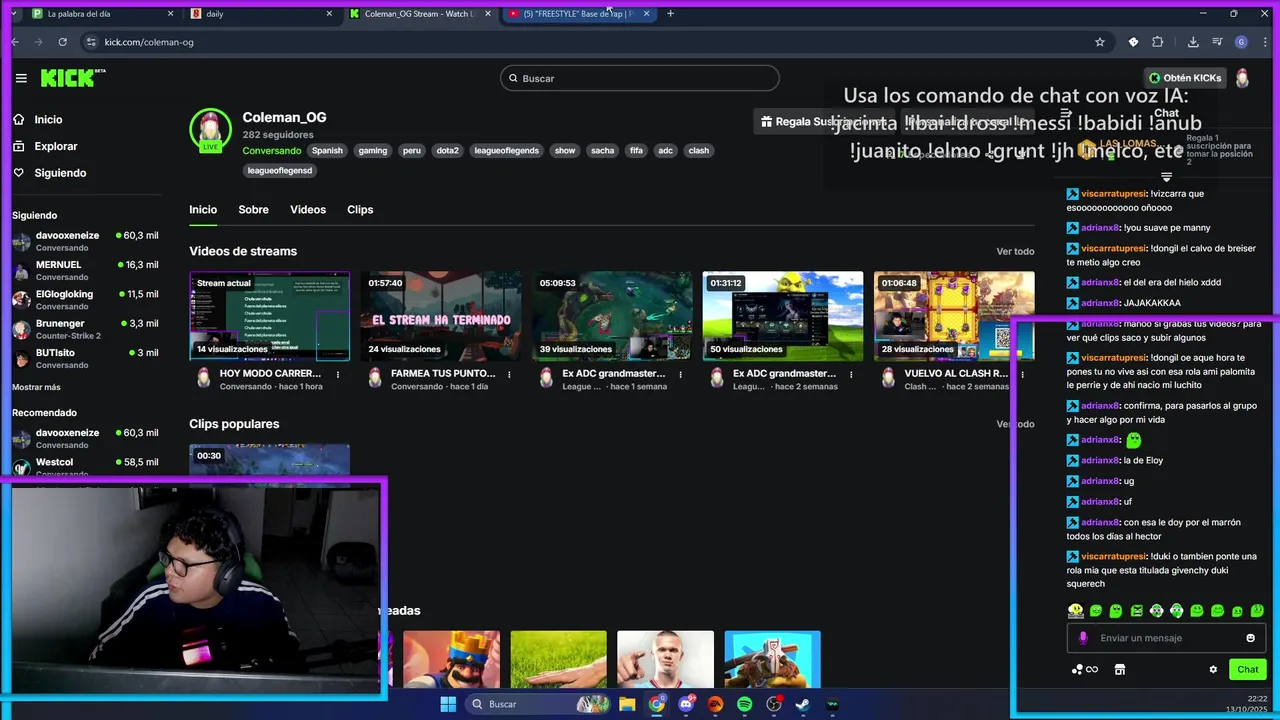Open the hamburger menu beside the KICK logo
The height and width of the screenshot is (720, 1280).
point(21,78)
